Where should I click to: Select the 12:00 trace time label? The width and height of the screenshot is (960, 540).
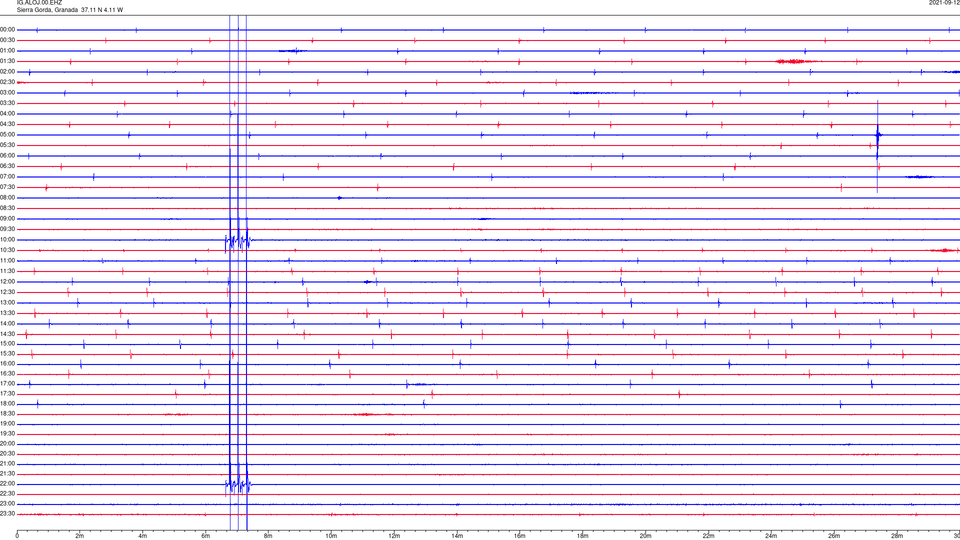(8, 282)
